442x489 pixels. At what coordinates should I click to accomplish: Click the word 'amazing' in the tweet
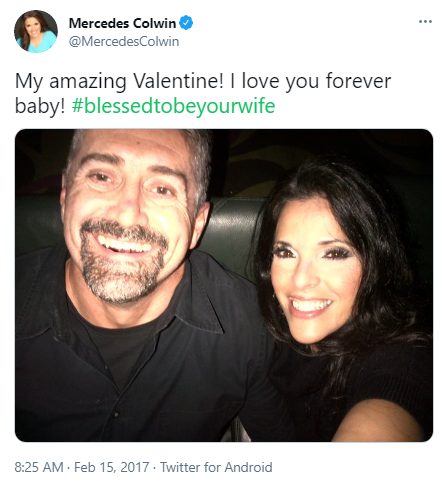(88, 82)
